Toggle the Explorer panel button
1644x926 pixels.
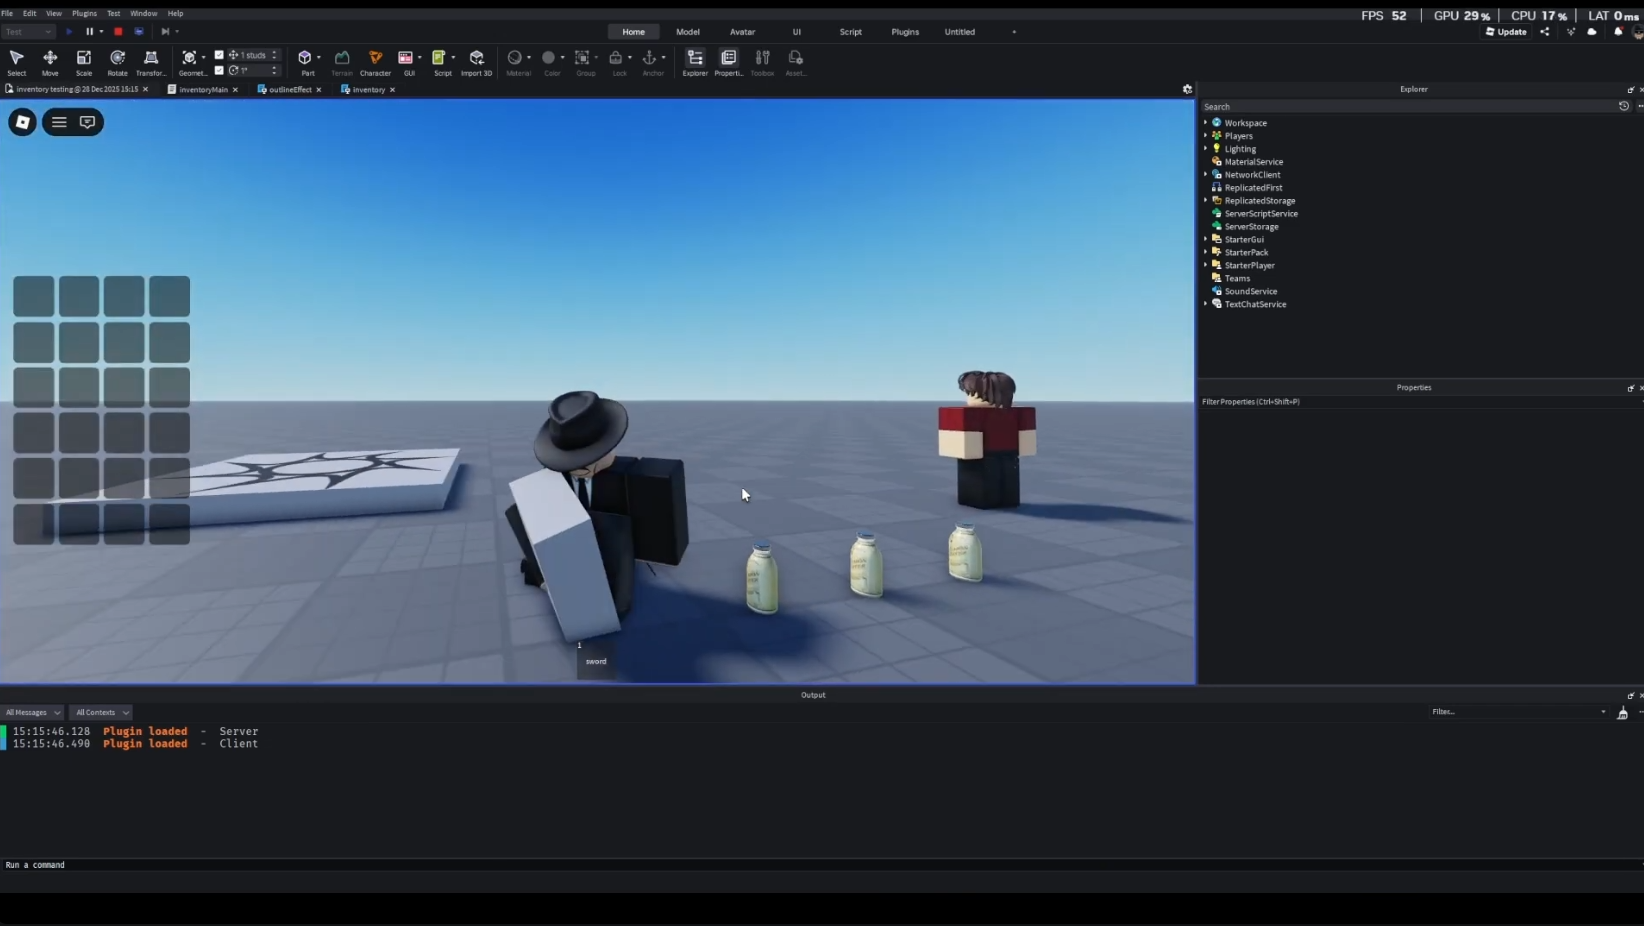(x=695, y=60)
